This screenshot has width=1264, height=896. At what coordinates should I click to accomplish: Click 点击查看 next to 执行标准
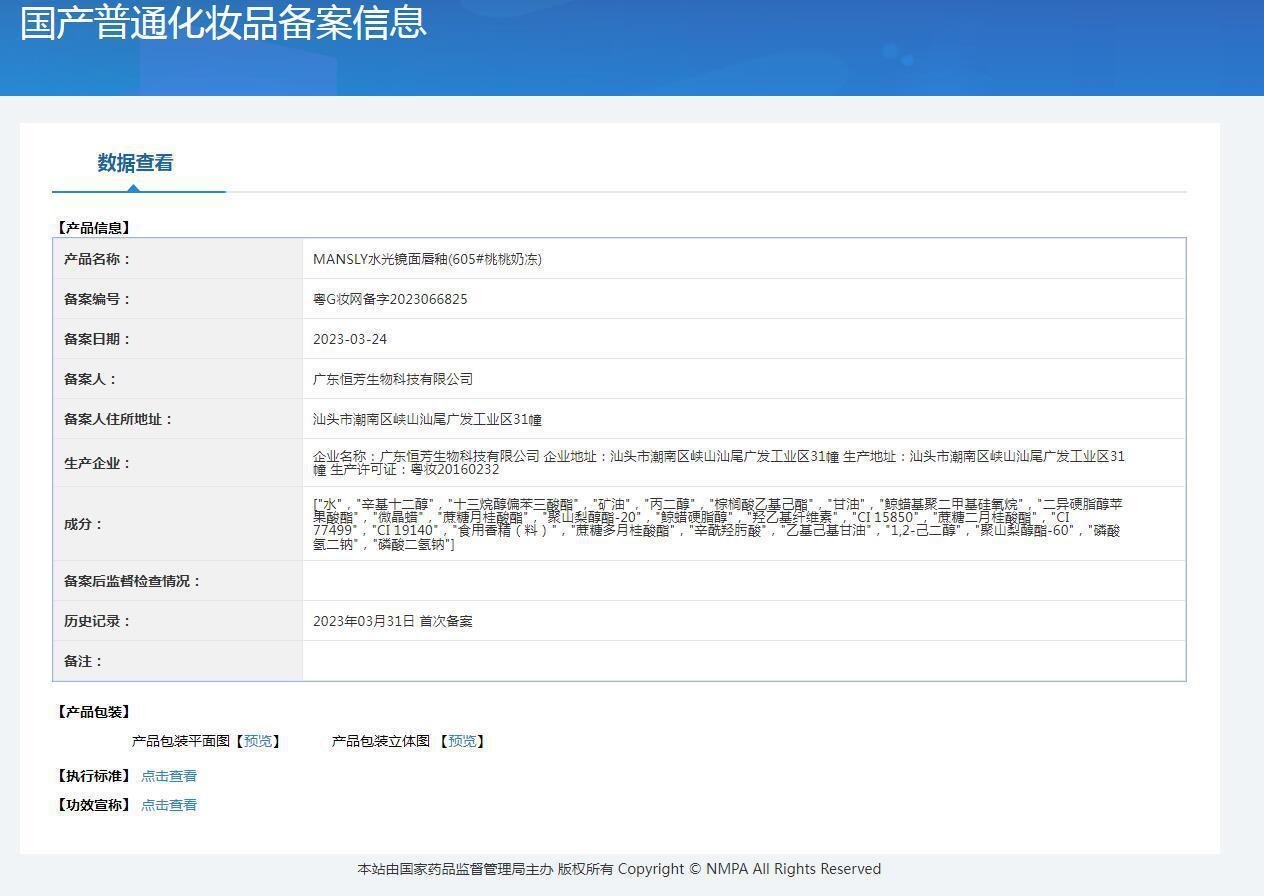(x=169, y=776)
